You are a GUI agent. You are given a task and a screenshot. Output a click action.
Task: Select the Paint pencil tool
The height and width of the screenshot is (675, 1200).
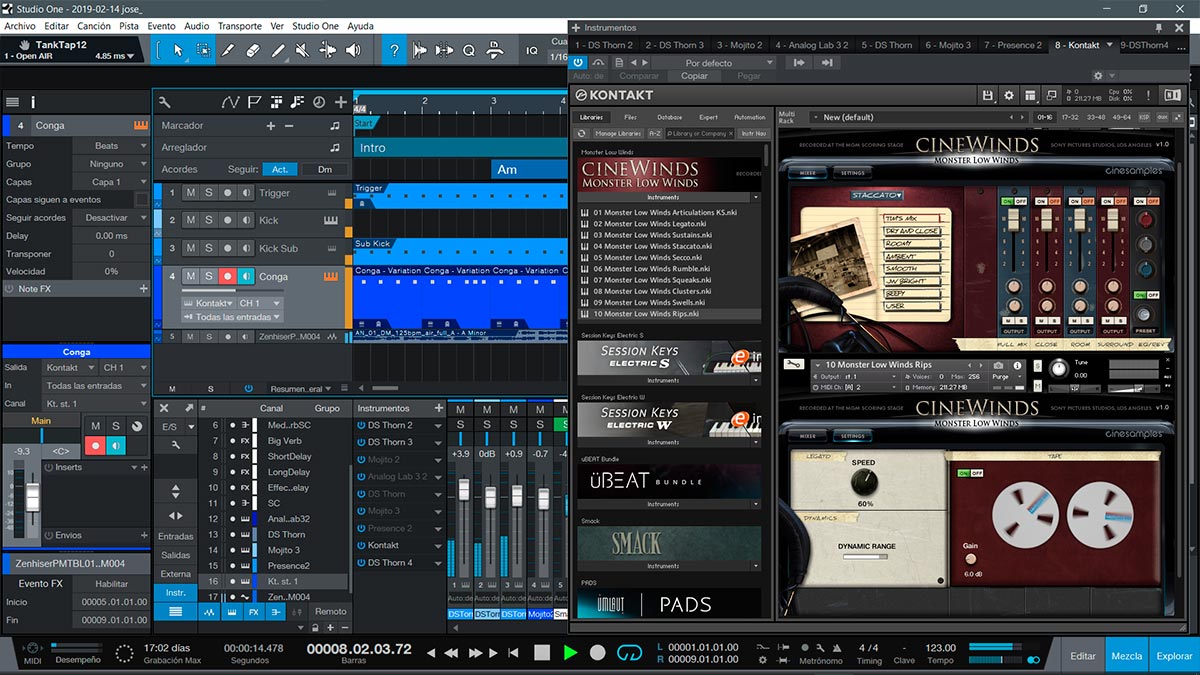[x=278, y=50]
